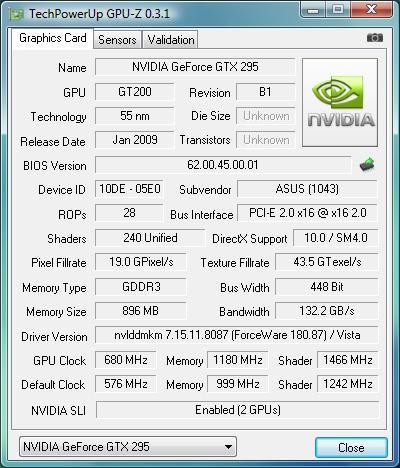400x468 pixels.
Task: Click default Shader clock 1242 MHz
Action: coord(347,384)
